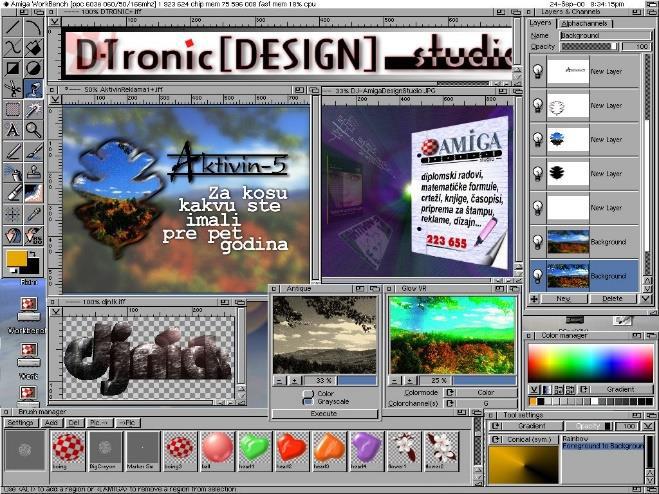659x494 pixels.
Task: Toggle bulb of New Layer with ring outline thumbnail
Action: [538, 106]
